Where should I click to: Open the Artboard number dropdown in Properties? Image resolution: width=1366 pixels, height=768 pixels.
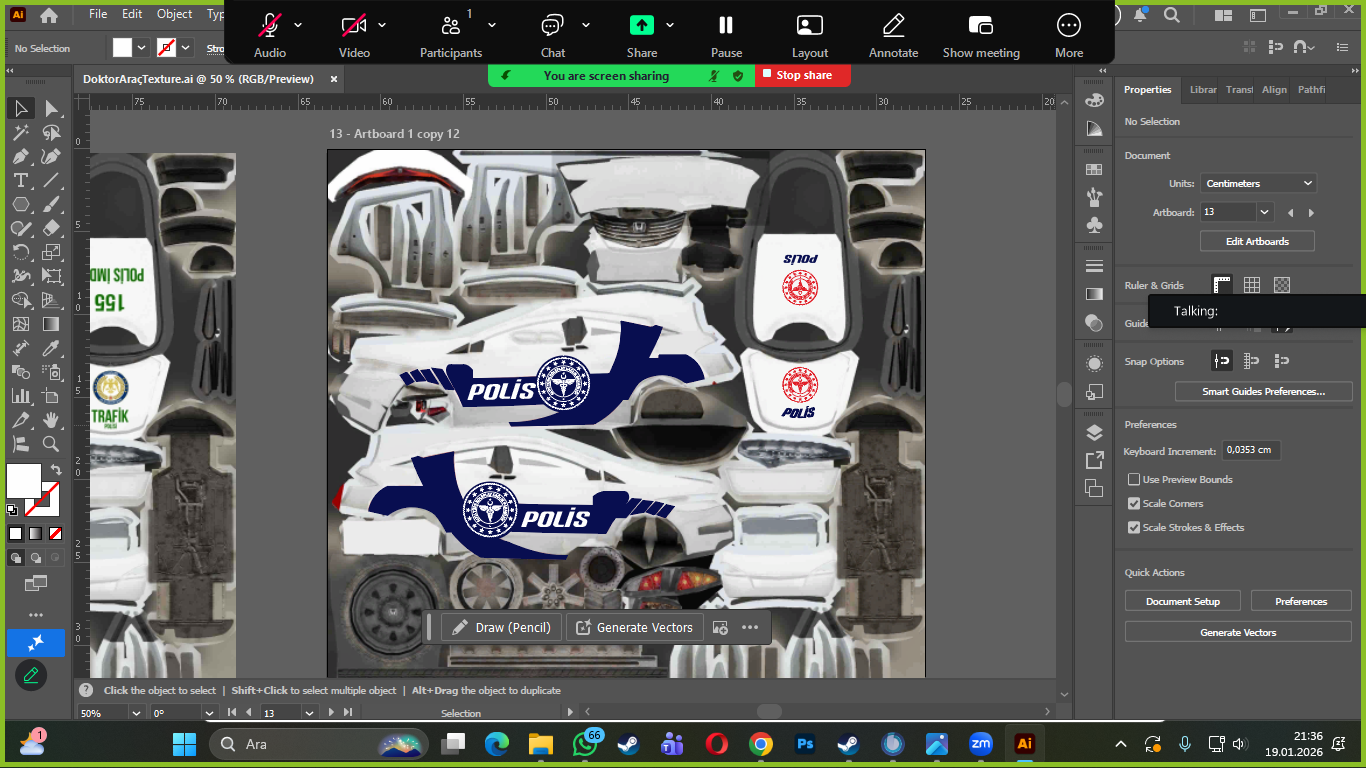[1265, 212]
